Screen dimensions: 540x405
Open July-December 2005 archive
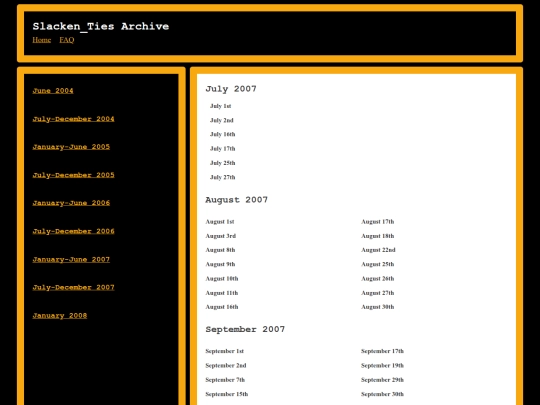(73, 175)
